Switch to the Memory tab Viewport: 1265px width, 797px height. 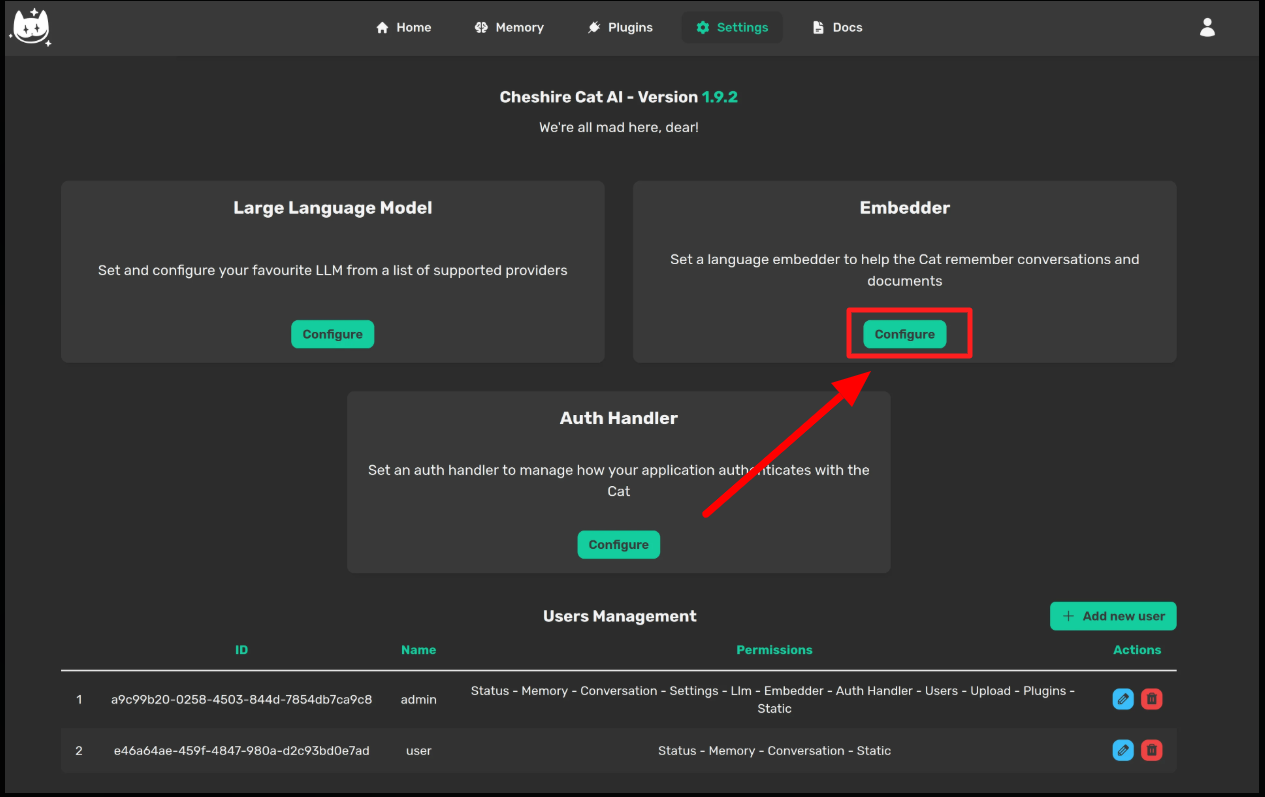[509, 27]
